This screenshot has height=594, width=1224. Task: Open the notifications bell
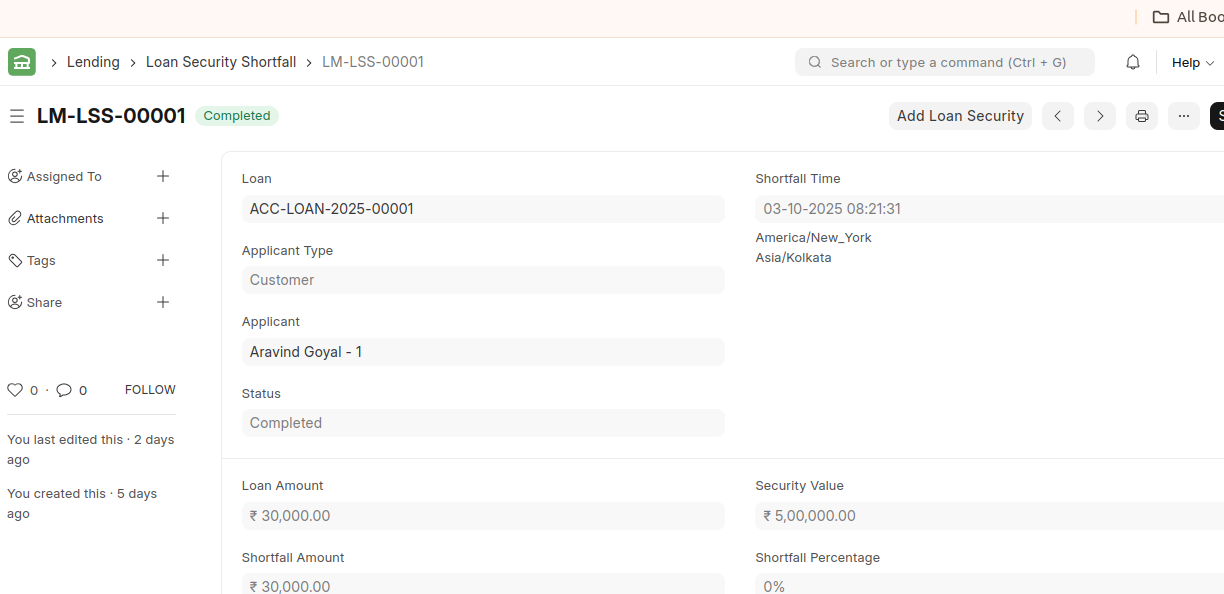click(x=1132, y=62)
